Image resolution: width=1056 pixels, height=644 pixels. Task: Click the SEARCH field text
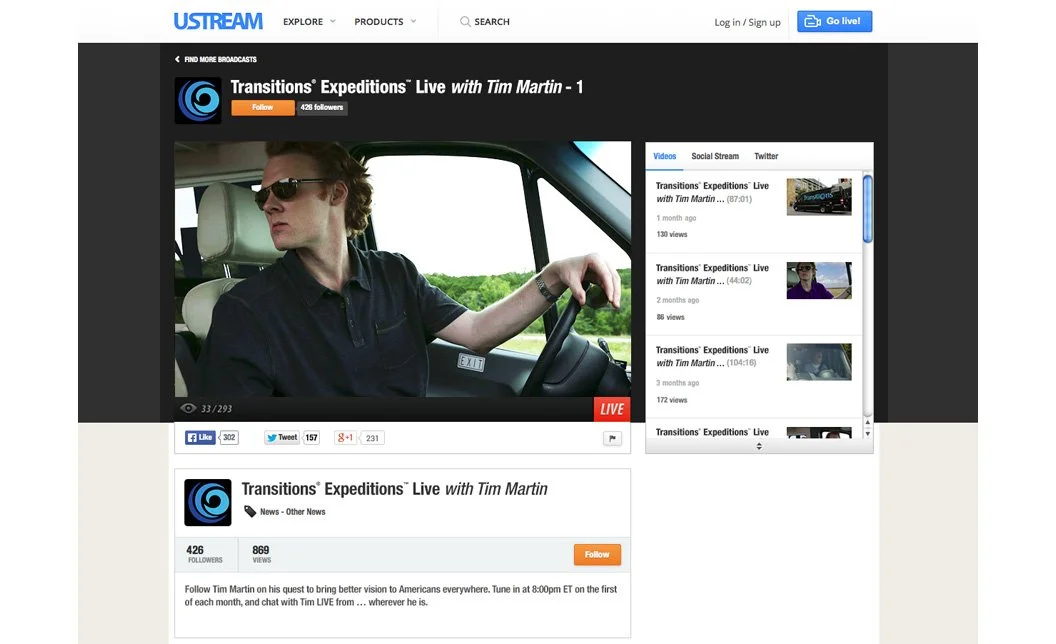coord(492,22)
